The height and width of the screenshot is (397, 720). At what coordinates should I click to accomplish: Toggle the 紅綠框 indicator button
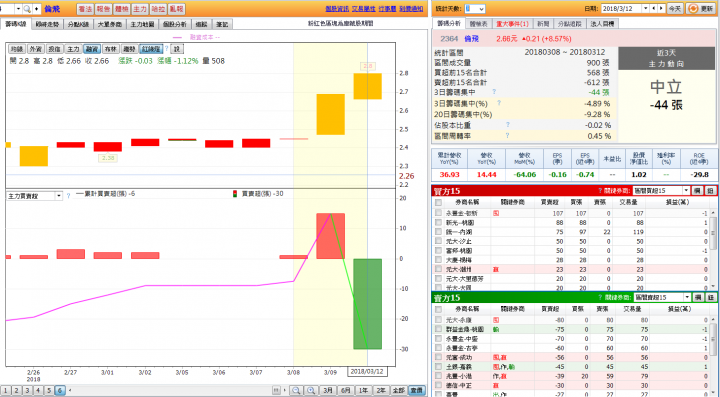point(151,49)
